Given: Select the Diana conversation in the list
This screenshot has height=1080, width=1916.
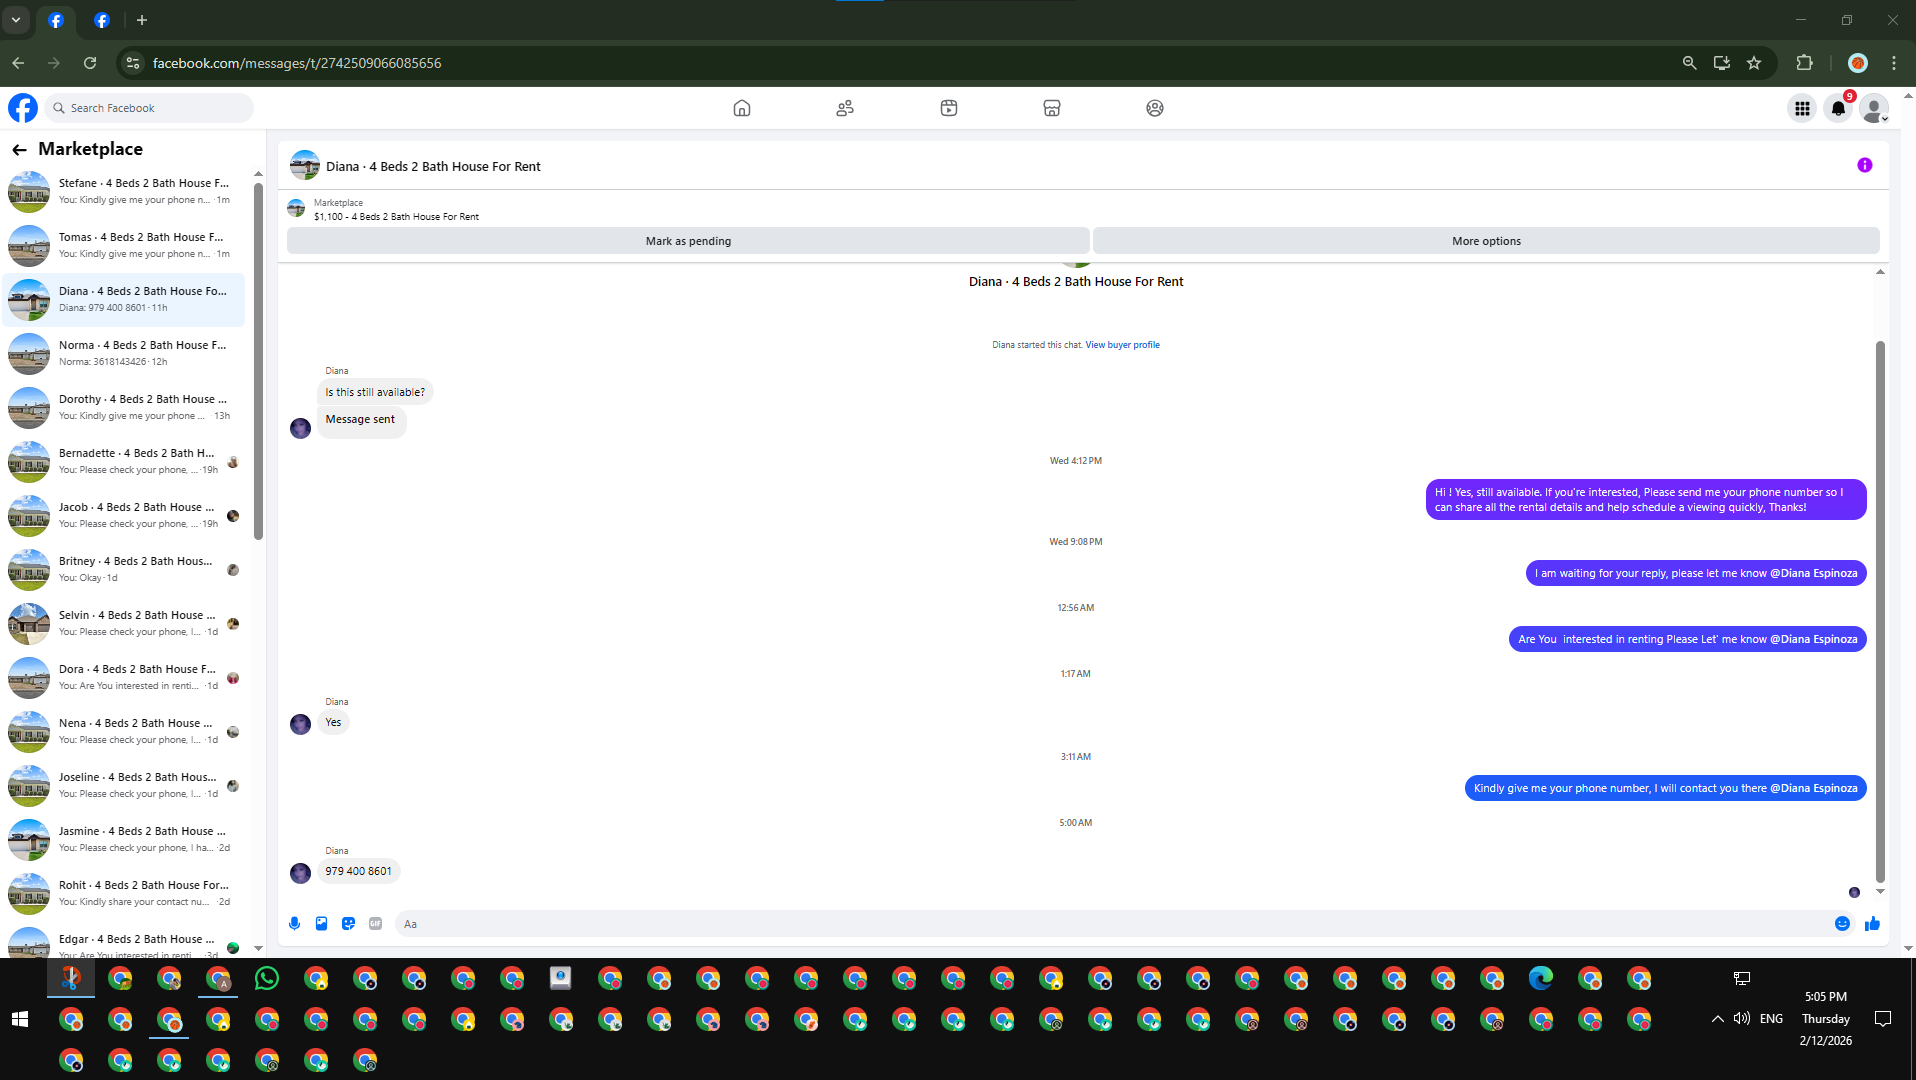Looking at the screenshot, I should tap(123, 300).
